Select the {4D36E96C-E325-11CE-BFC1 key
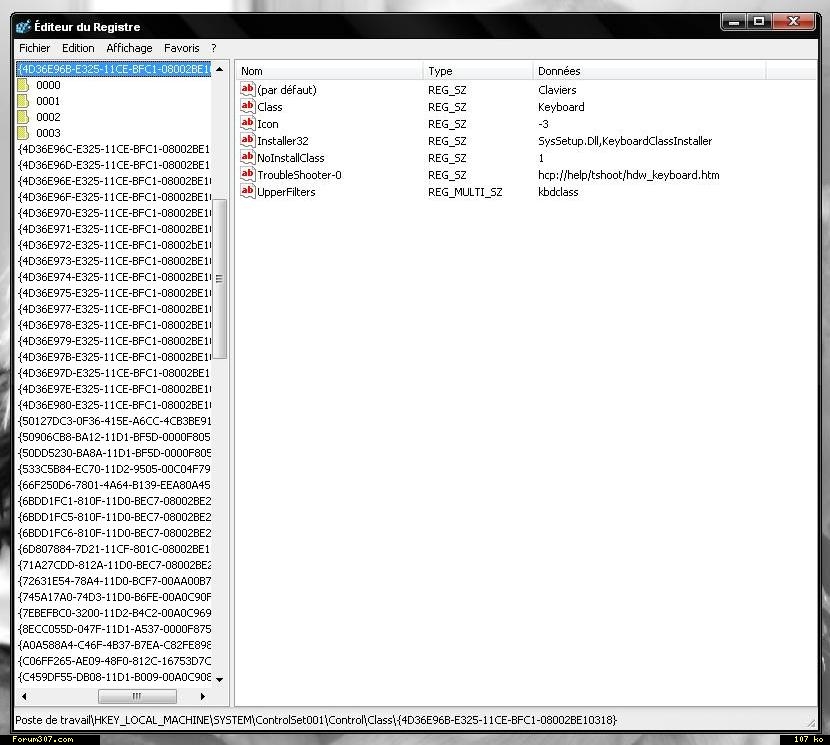 (x=114, y=149)
